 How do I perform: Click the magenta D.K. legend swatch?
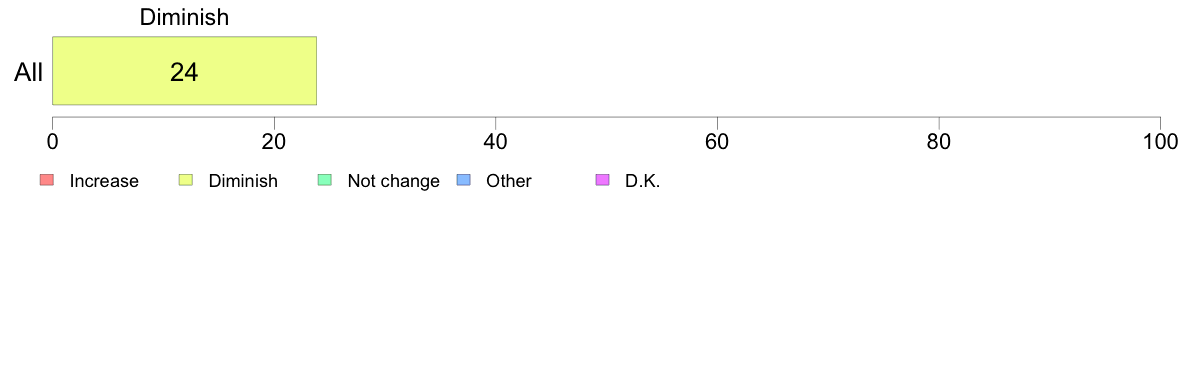pos(602,180)
